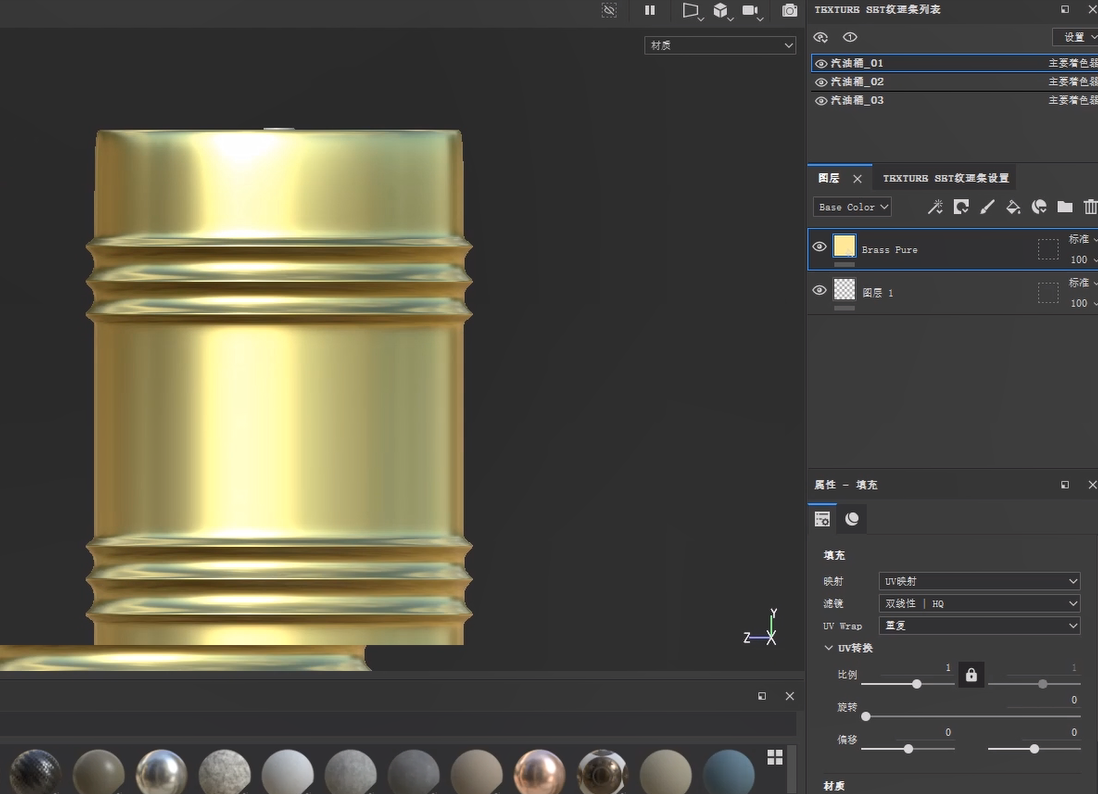This screenshot has width=1098, height=794.
Task: Switch to TEXTURE SET纹理集设置 tab
Action: tap(945, 178)
